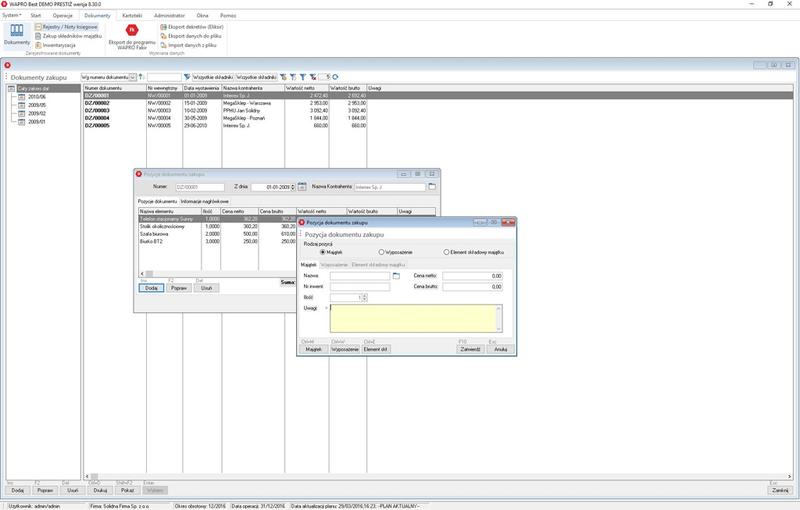800x510 pixels.
Task: Click inside the yellow Uwagi notes field
Action: (413, 317)
